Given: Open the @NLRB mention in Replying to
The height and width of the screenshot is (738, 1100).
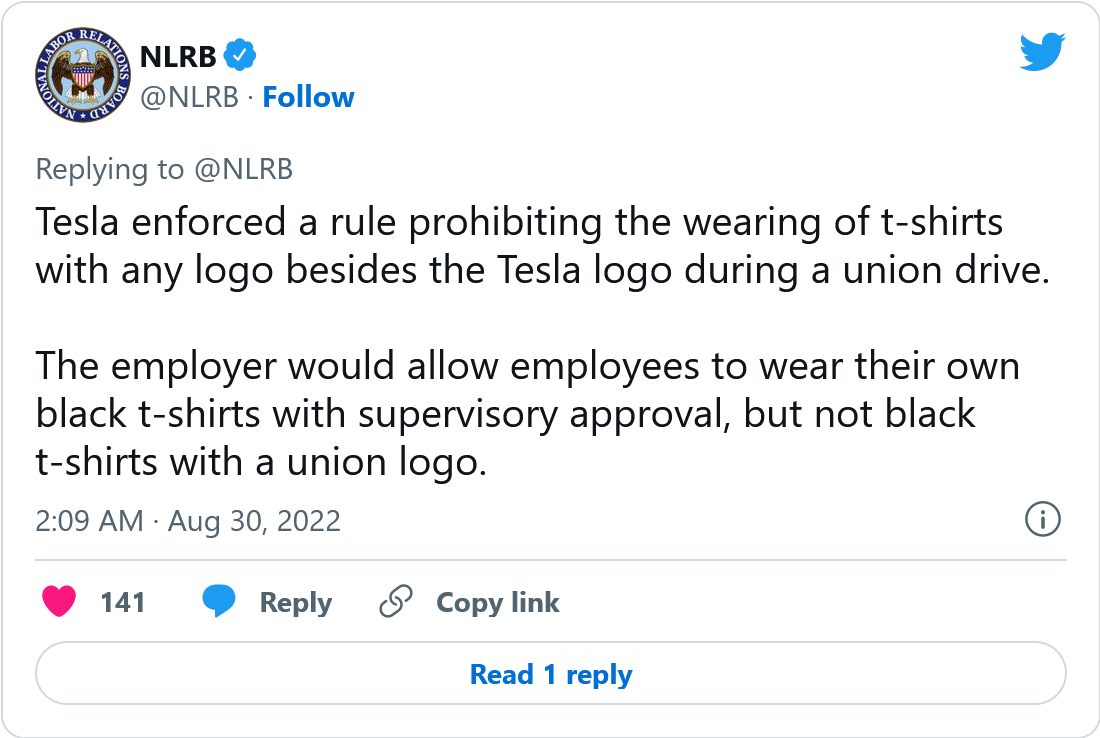Looking at the screenshot, I should coord(243,169).
